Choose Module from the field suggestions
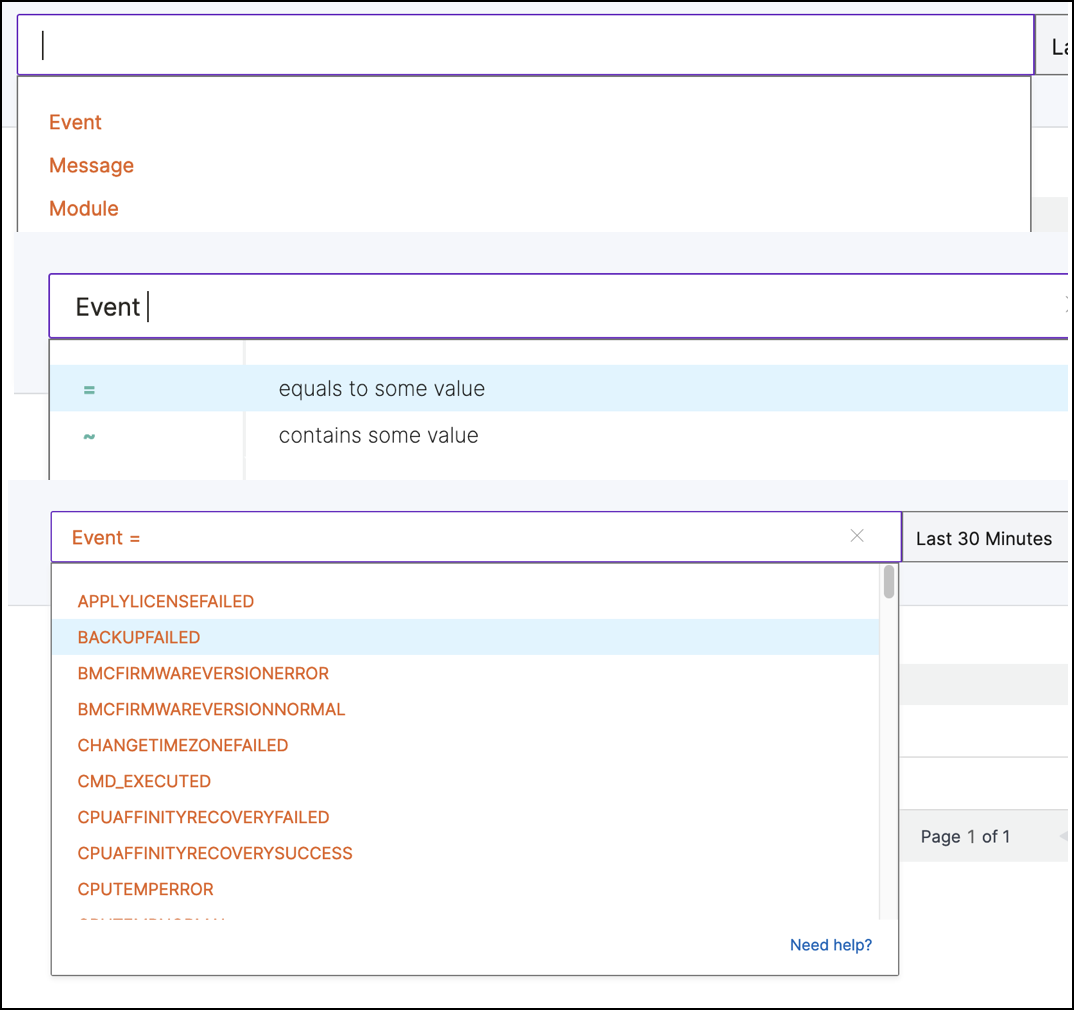Image resolution: width=1074 pixels, height=1010 pixels. [x=84, y=208]
